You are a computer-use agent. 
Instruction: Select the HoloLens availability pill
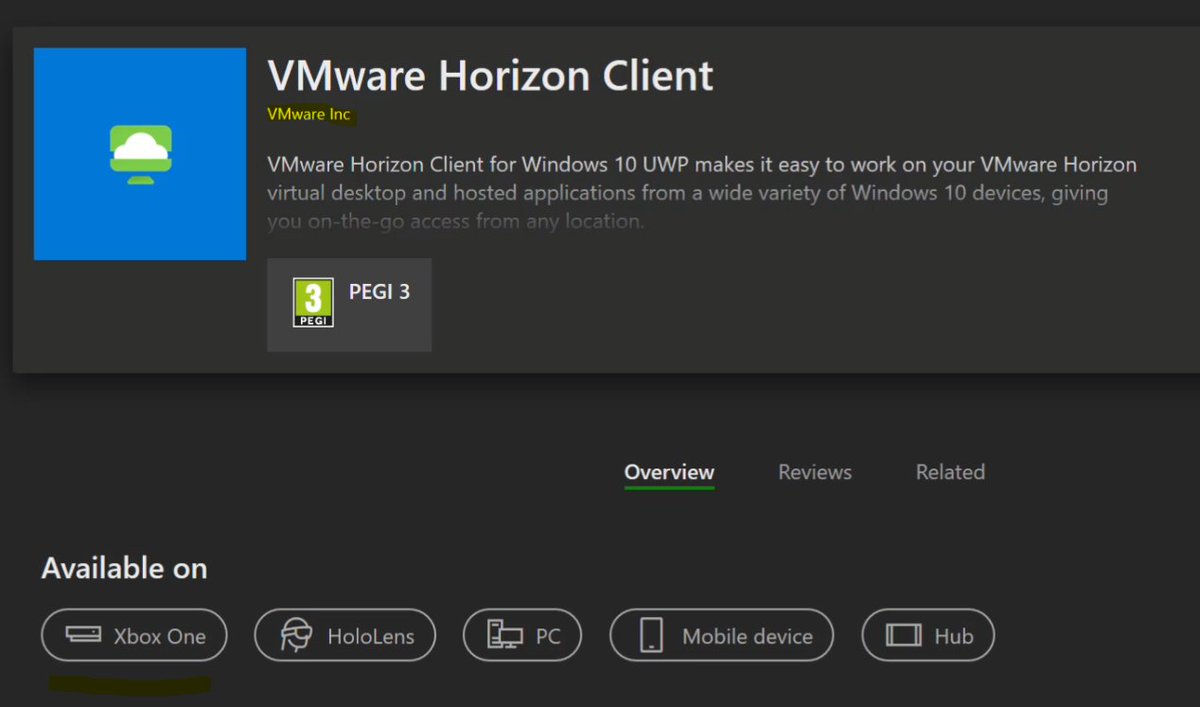[345, 635]
